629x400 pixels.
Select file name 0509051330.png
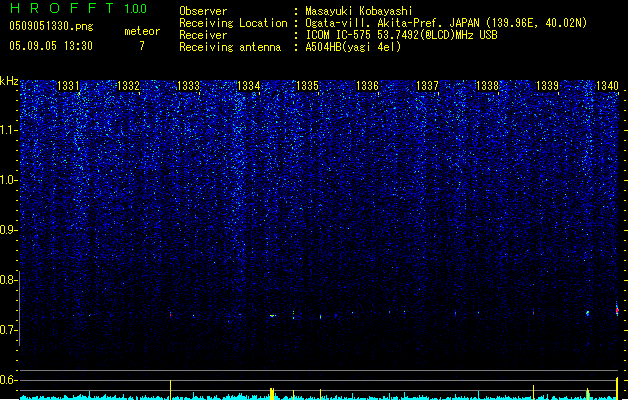(x=51, y=26)
